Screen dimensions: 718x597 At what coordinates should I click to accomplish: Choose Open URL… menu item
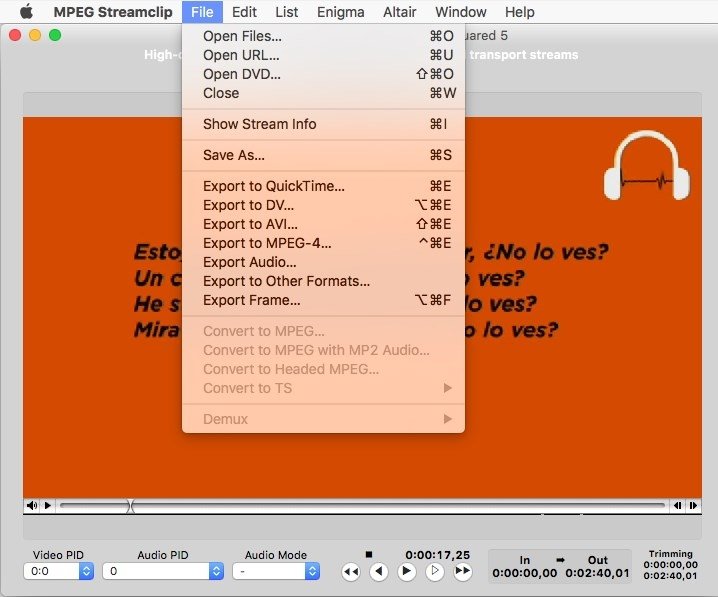pyautogui.click(x=323, y=55)
